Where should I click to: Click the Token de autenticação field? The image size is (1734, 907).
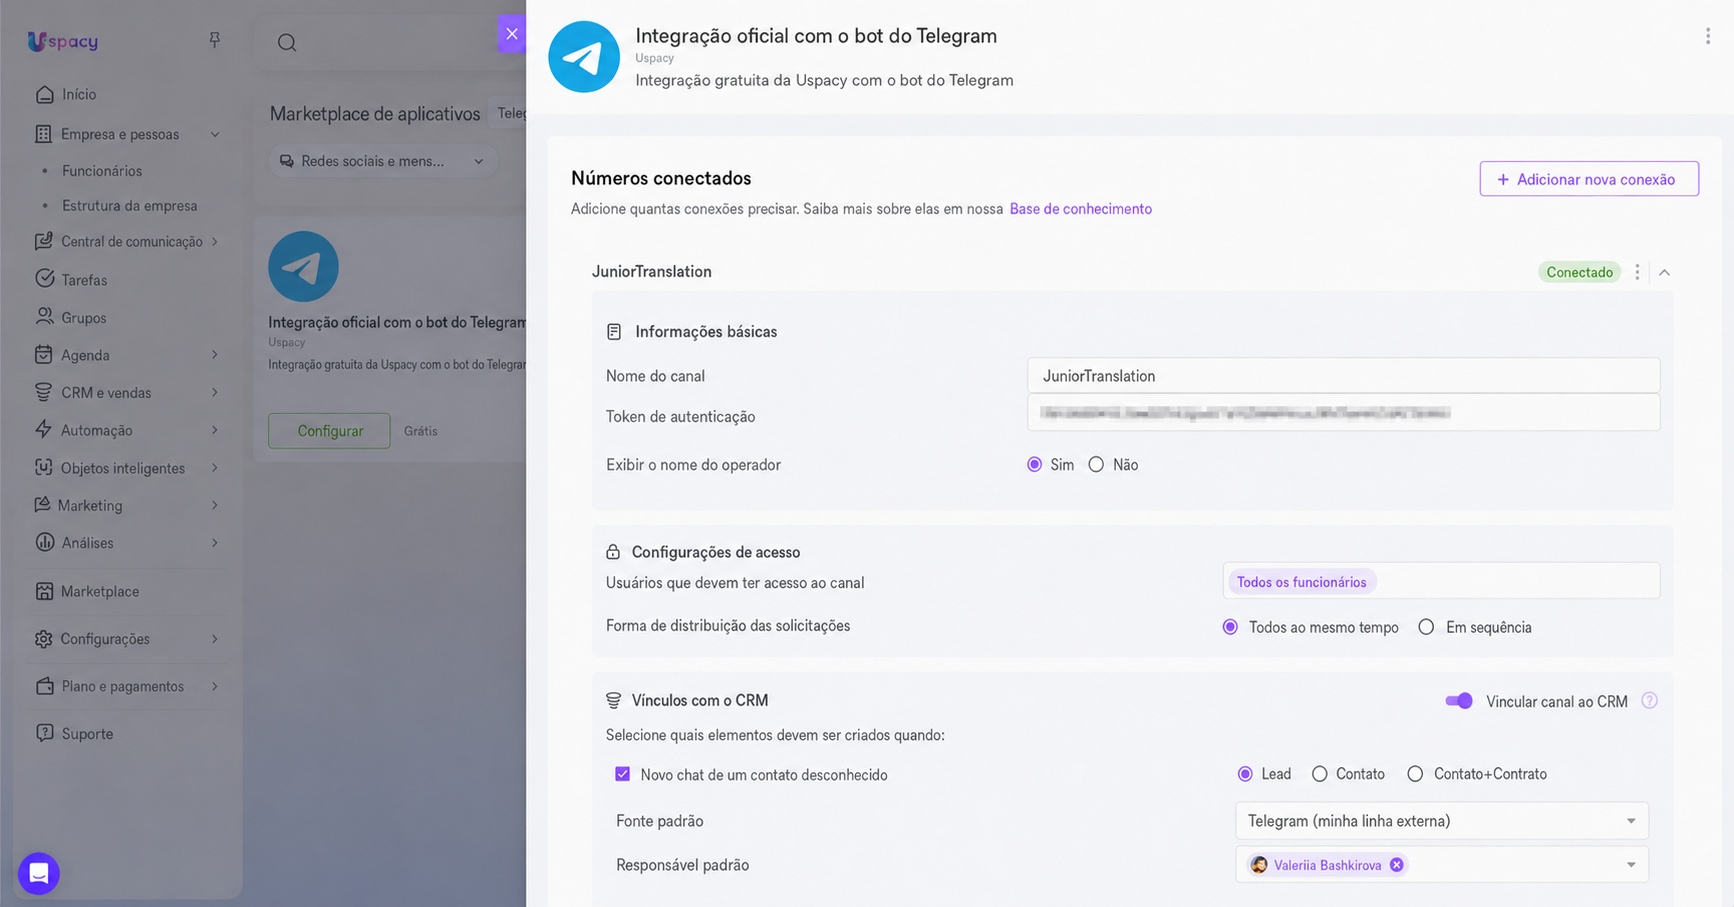1343,413
